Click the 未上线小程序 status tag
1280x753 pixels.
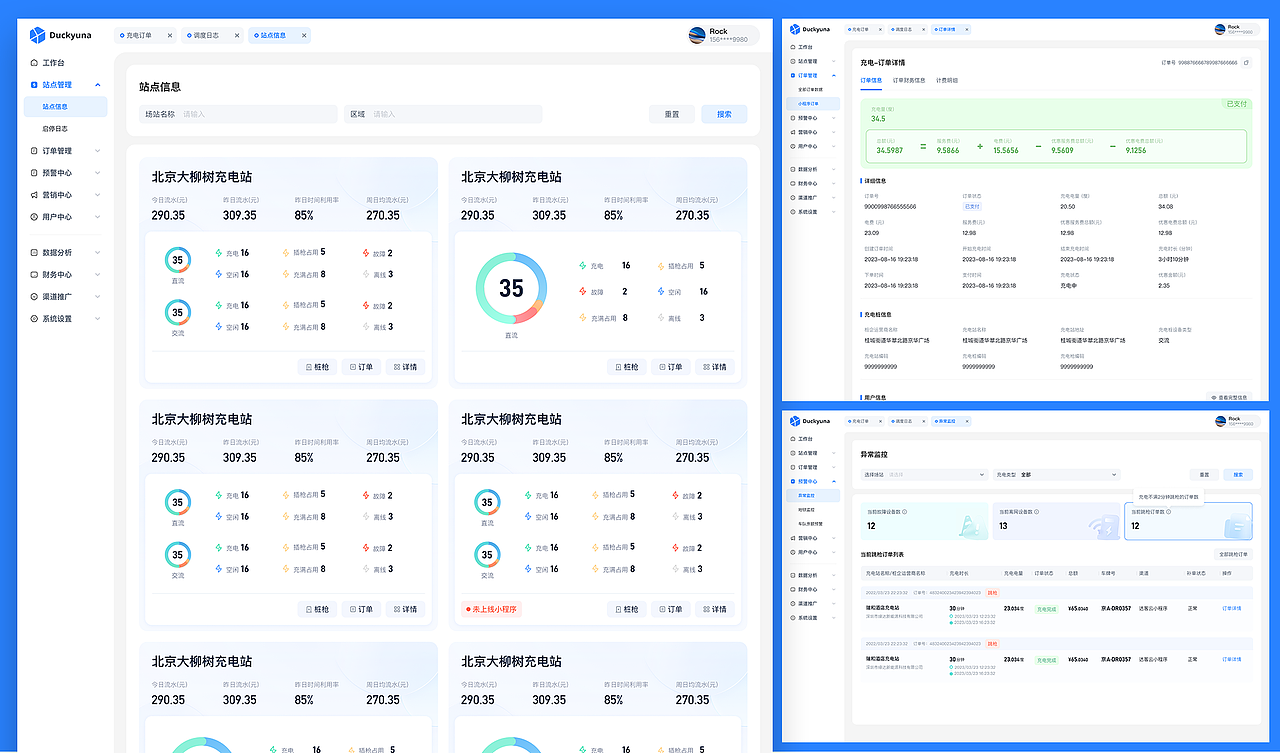click(x=491, y=609)
